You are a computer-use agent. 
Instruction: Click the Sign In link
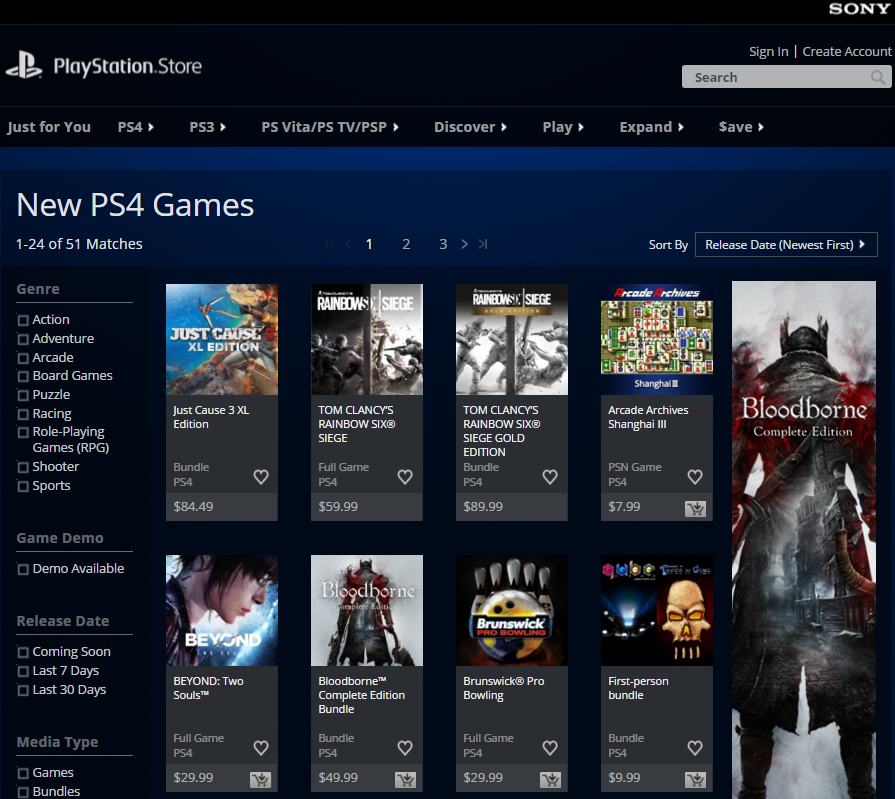(x=768, y=51)
